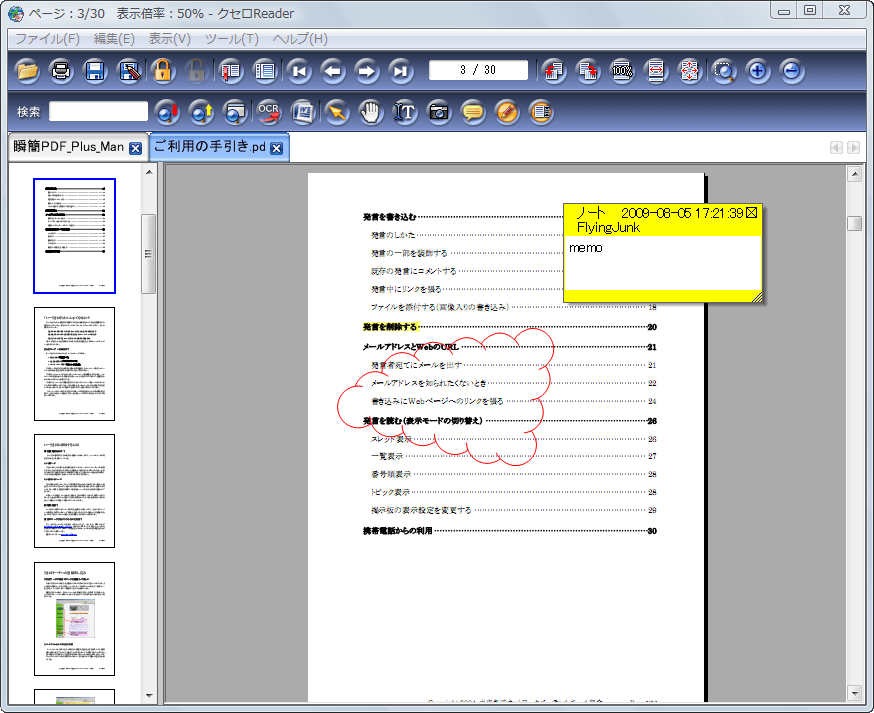This screenshot has width=874, height=713.
Task: Select the ご利用の手引き.pd tab
Action: click(210, 147)
